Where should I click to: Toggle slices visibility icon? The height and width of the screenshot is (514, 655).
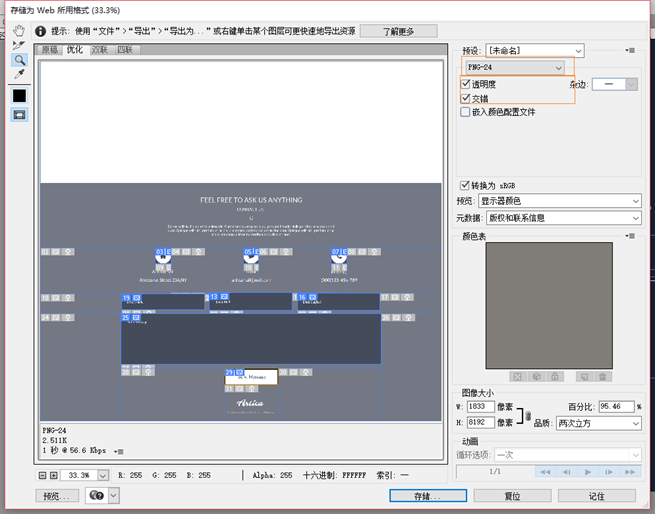[x=19, y=115]
